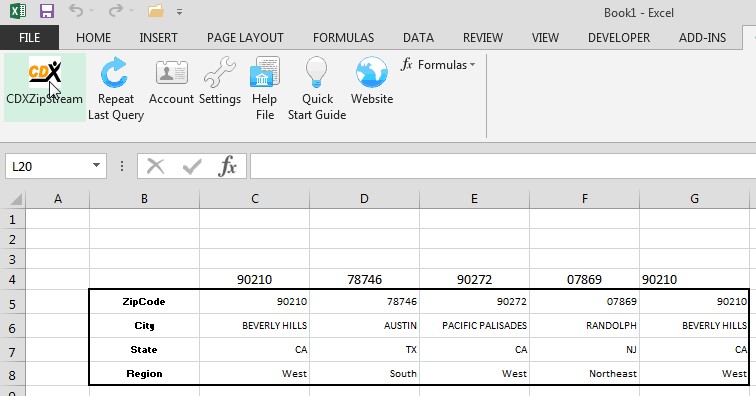This screenshot has width=756, height=396.
Task: Click the open folder icon in quick access
Action: tap(155, 11)
